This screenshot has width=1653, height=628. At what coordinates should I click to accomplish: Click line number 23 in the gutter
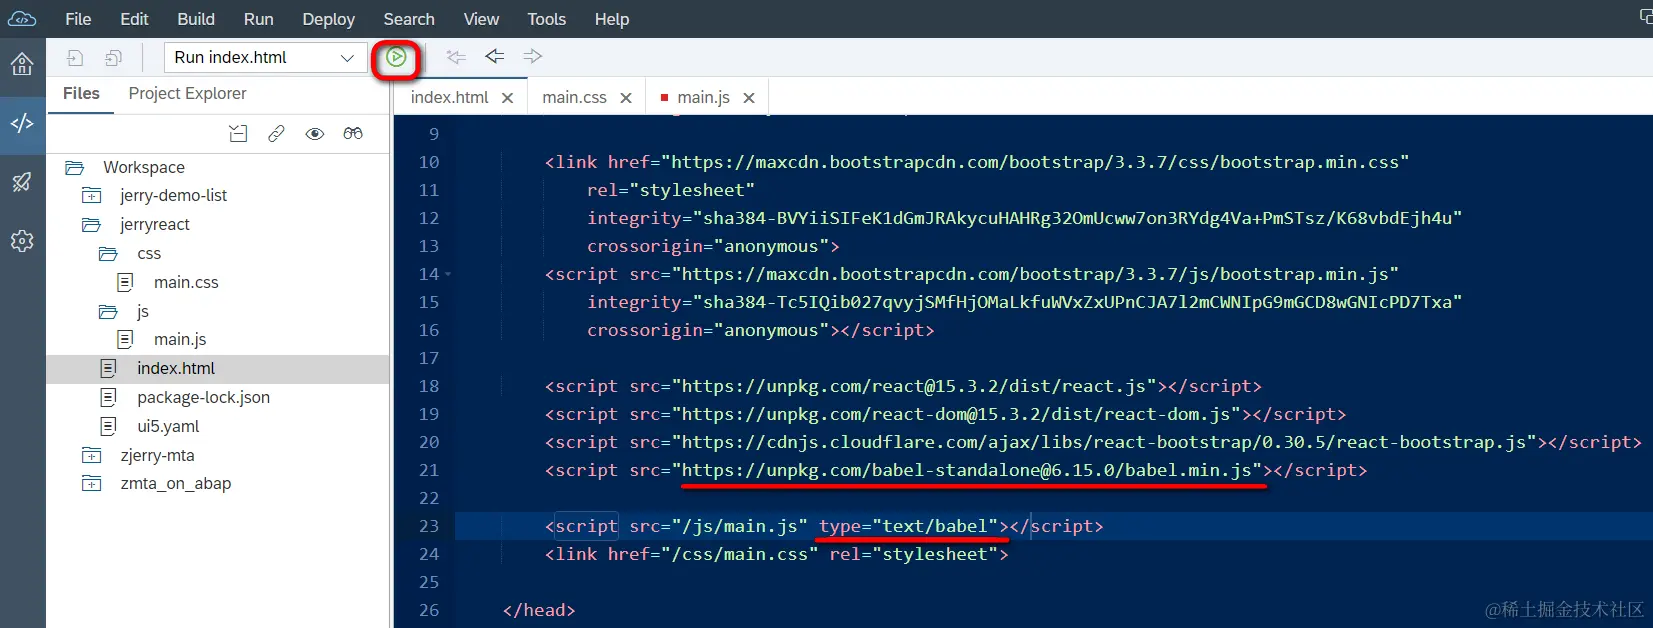[x=429, y=526]
